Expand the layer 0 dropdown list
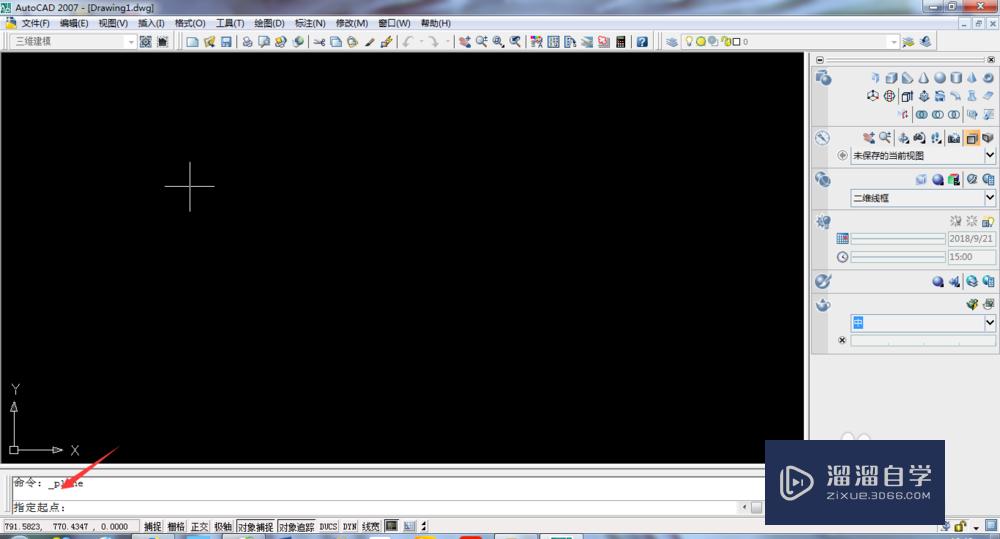 click(893, 41)
